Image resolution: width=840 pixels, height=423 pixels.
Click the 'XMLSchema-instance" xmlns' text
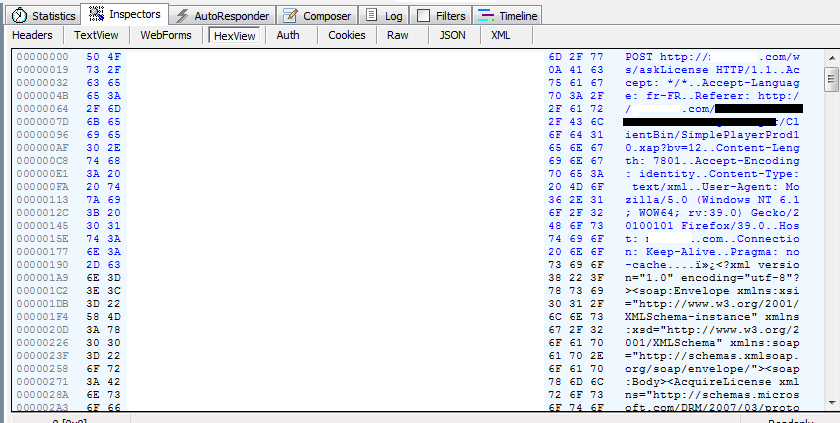click(712, 316)
